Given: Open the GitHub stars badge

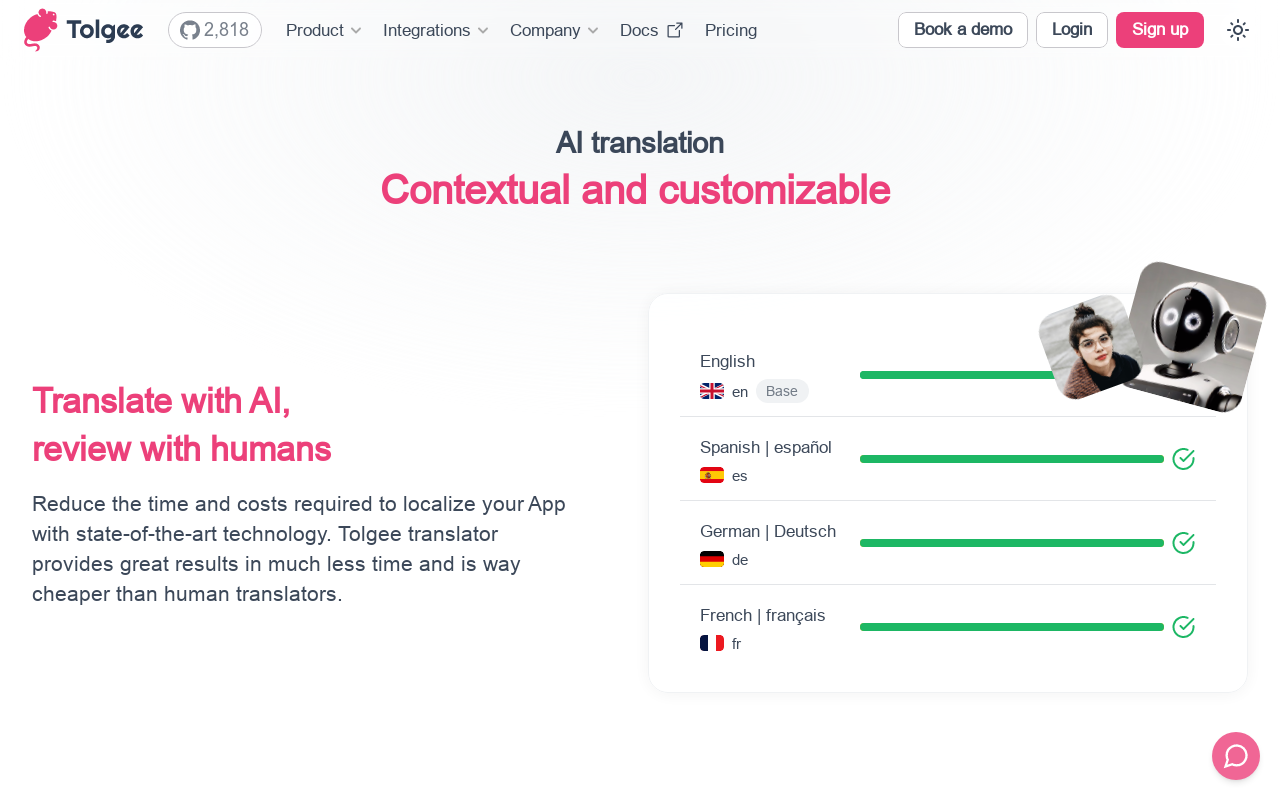Looking at the screenshot, I should point(215,30).
